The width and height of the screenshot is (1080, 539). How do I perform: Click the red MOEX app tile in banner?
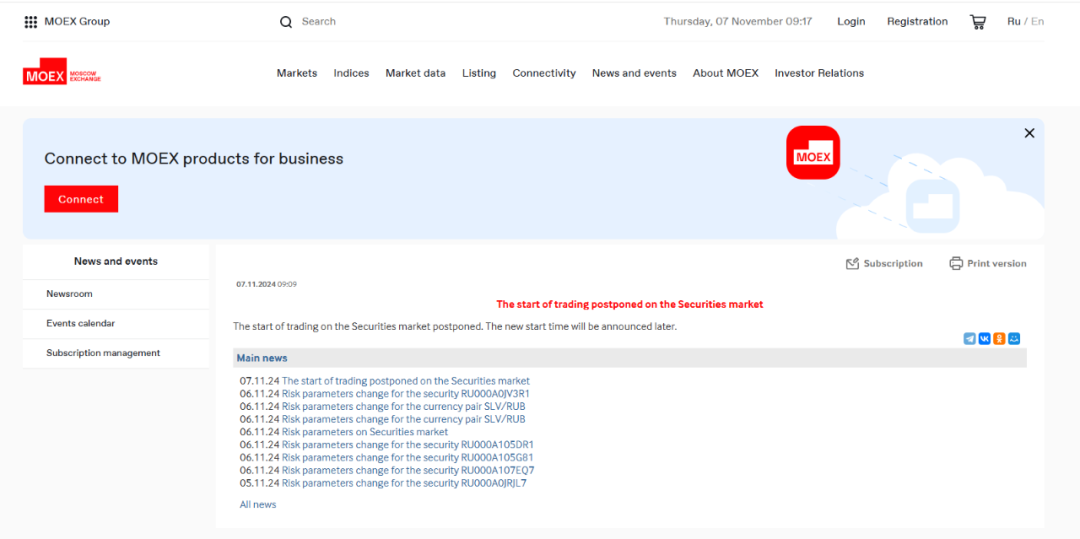coord(813,153)
